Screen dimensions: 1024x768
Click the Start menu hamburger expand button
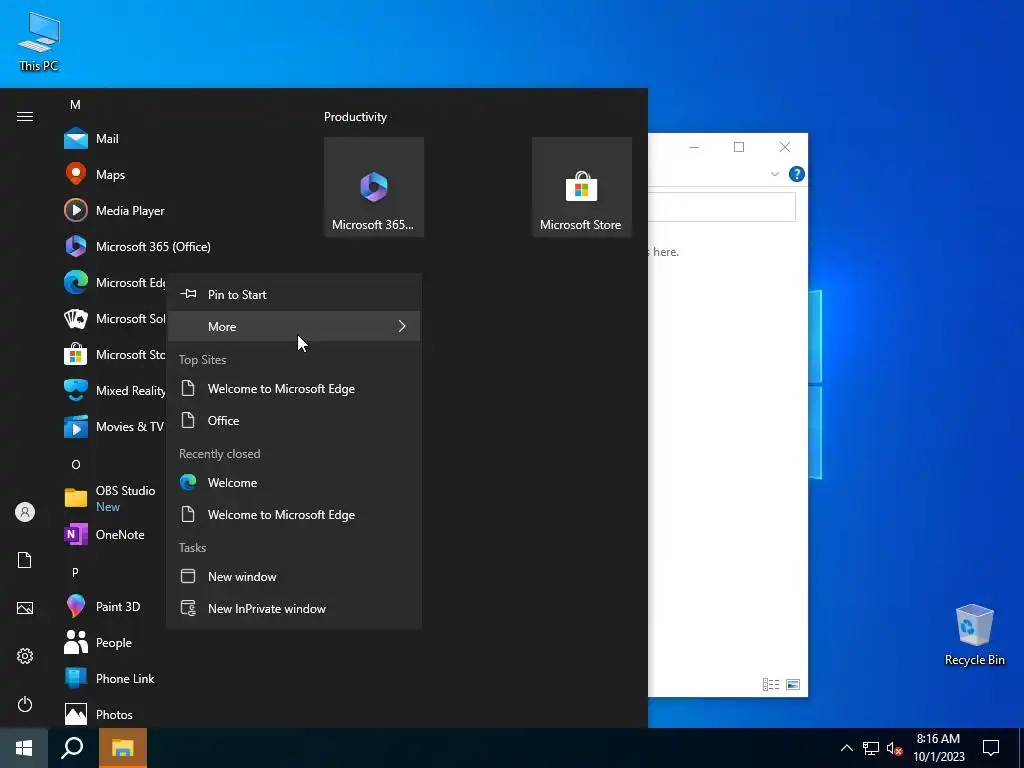[x=25, y=117]
